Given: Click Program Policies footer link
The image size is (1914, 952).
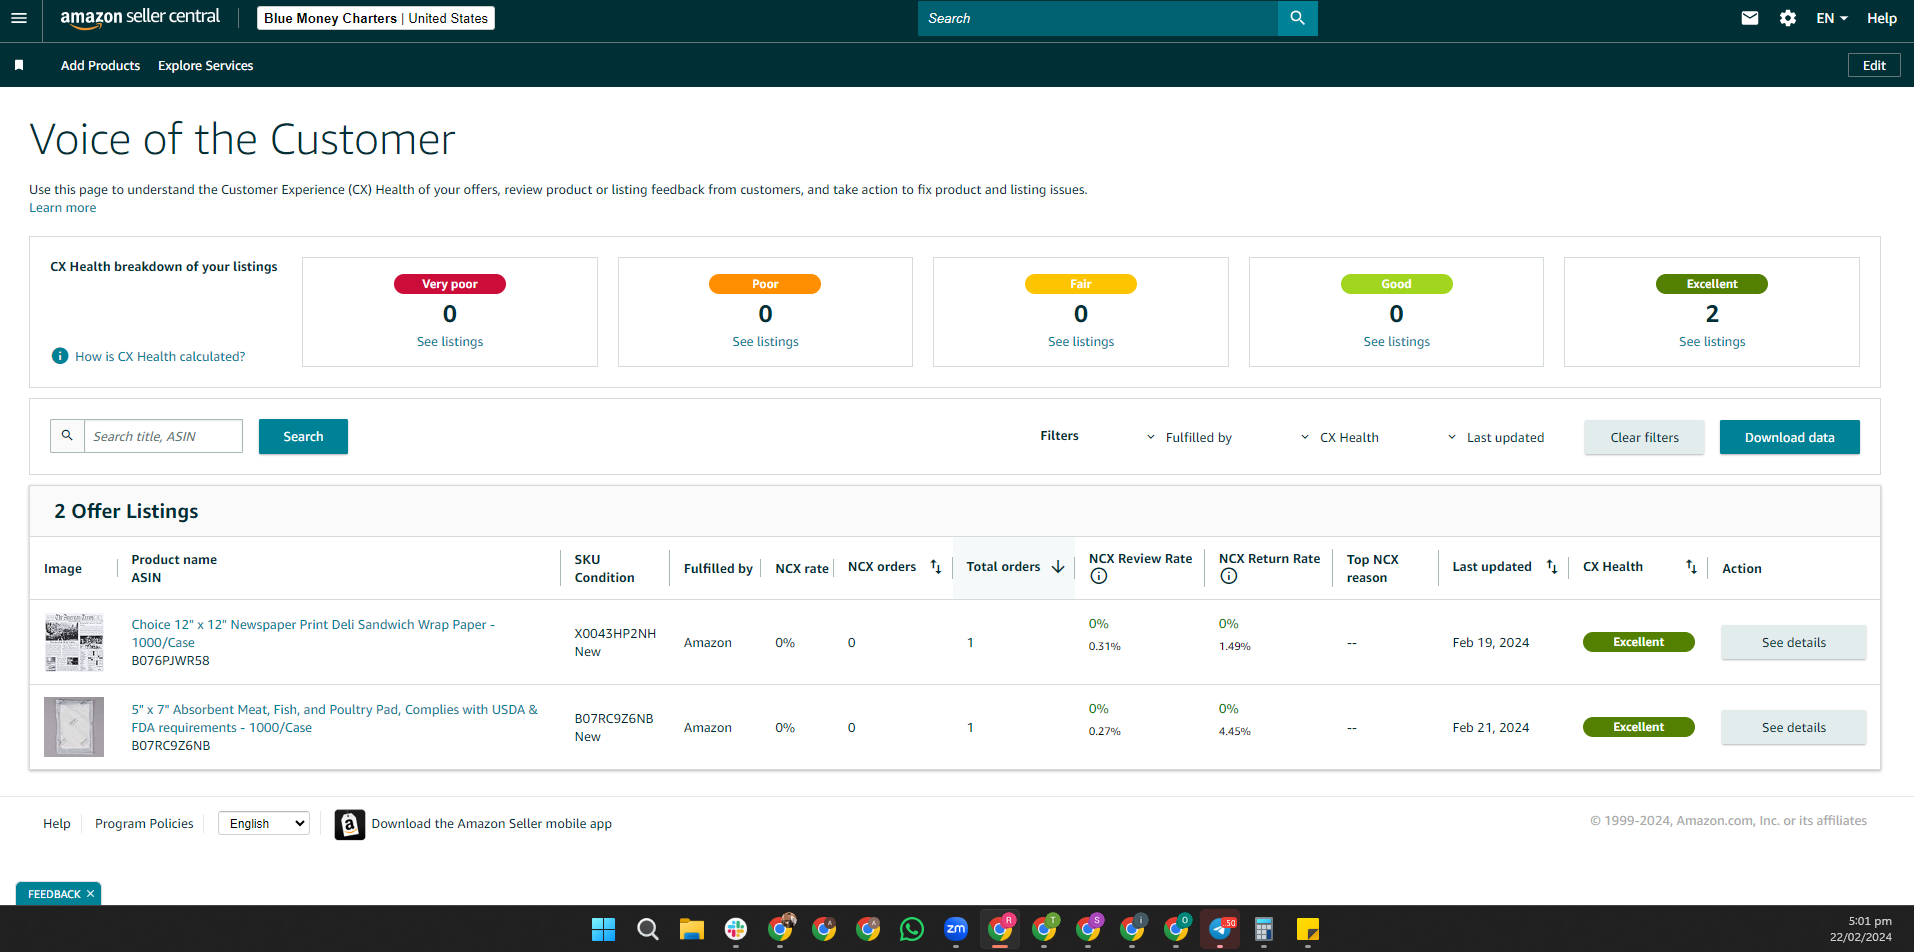Looking at the screenshot, I should pos(144,823).
